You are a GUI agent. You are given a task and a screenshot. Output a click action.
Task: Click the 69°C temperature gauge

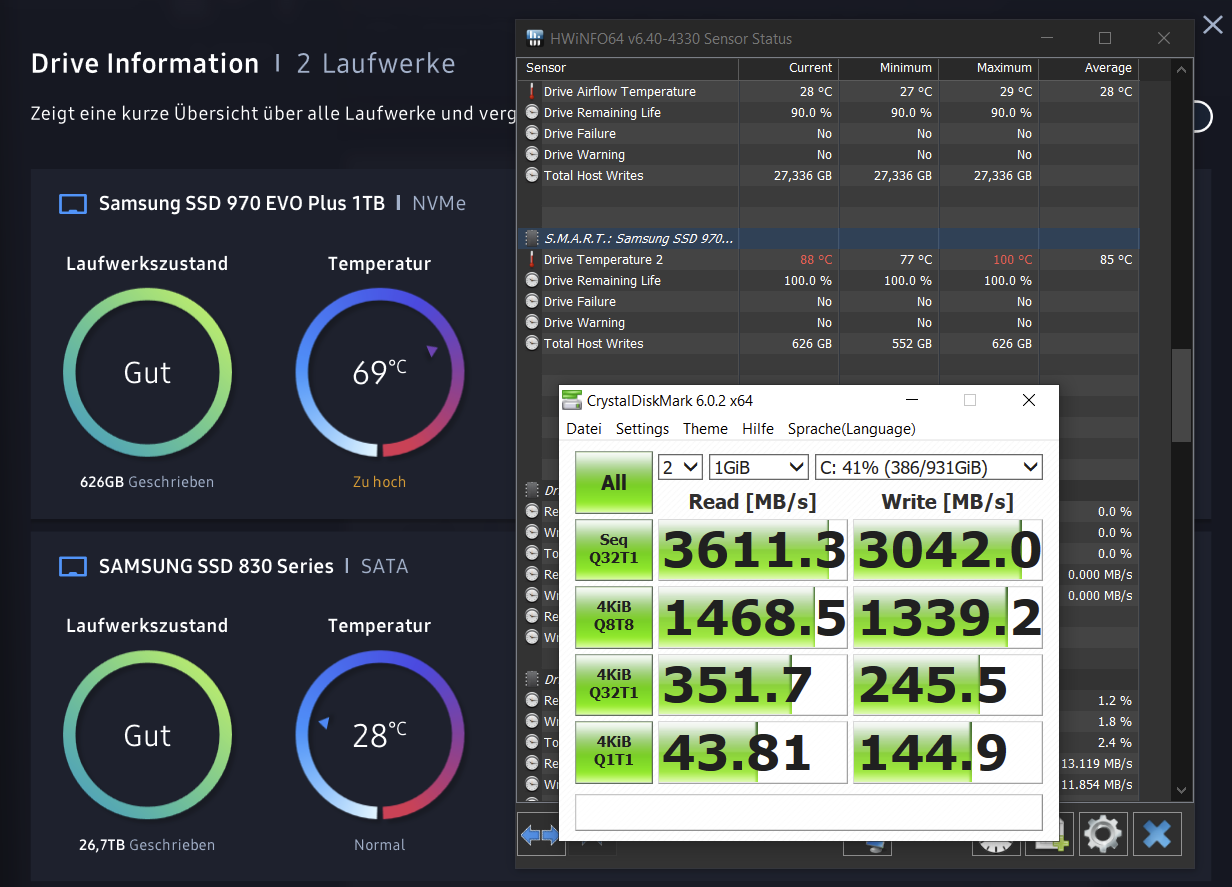point(380,373)
